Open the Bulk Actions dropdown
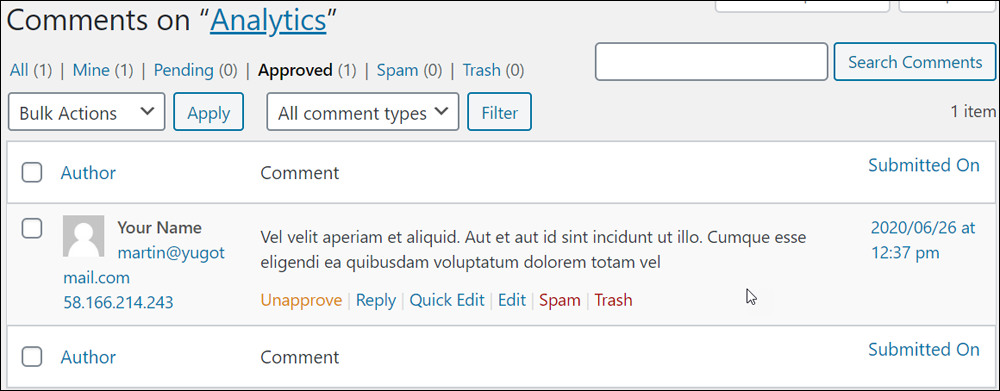The height and width of the screenshot is (391, 1000). (x=87, y=112)
